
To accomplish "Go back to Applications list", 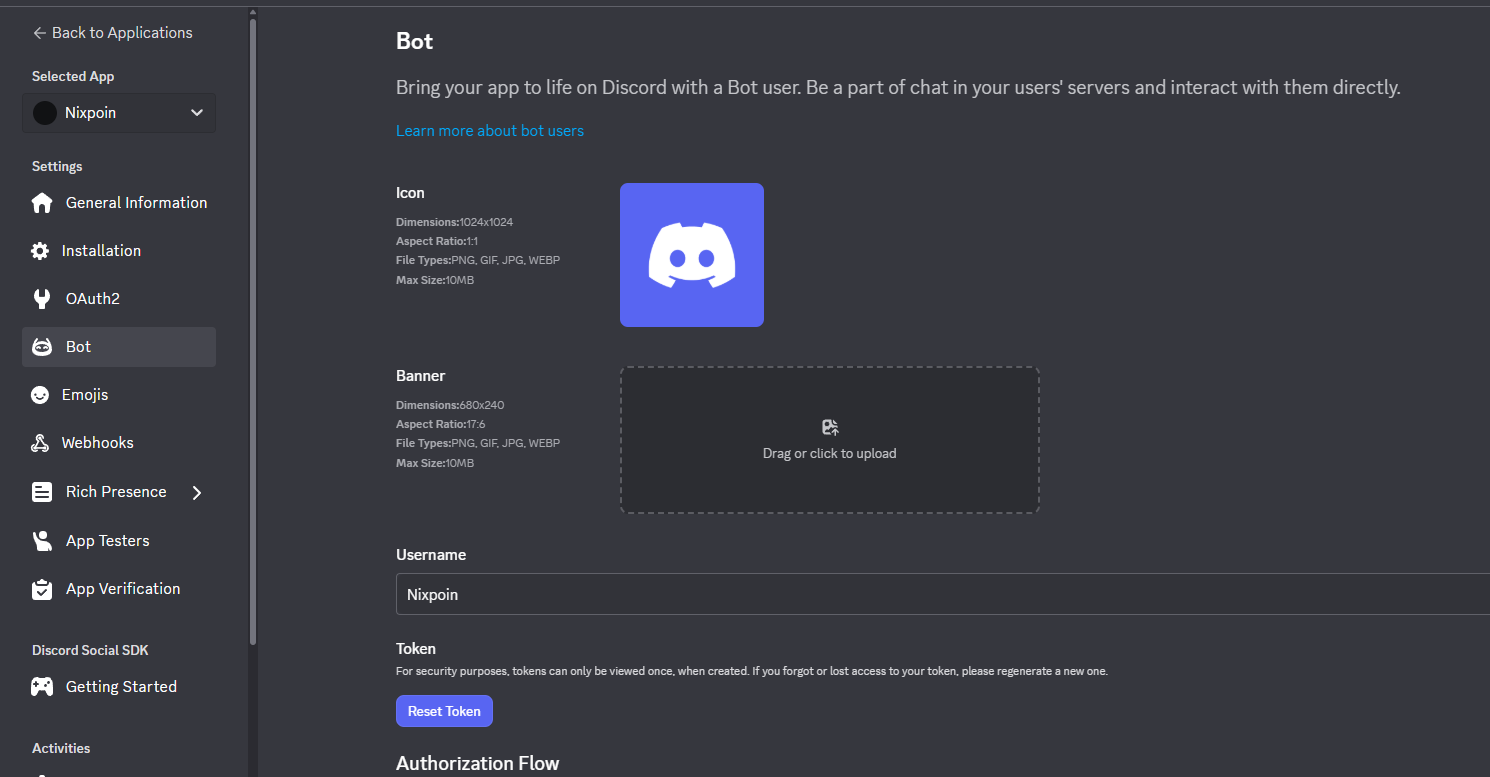I will (x=112, y=33).
